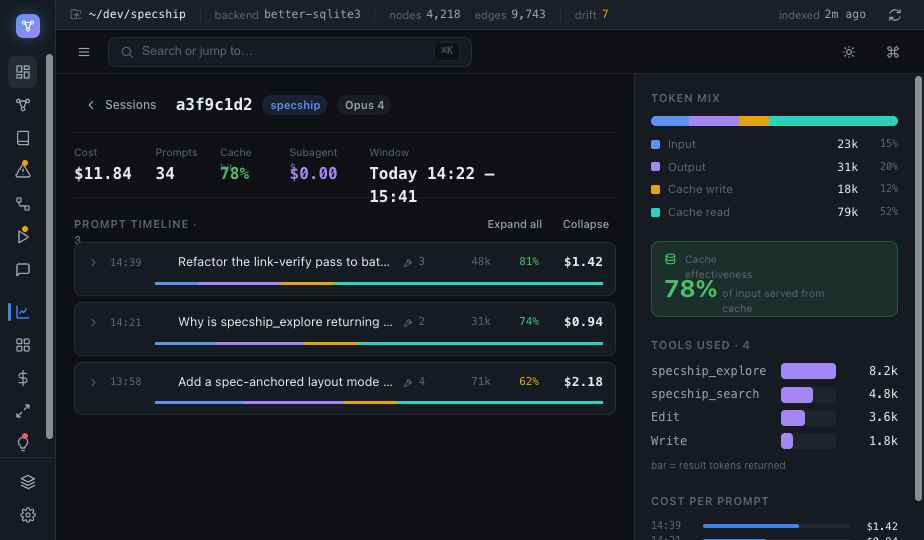Click the left sidebar scrollbar

pos(50,246)
